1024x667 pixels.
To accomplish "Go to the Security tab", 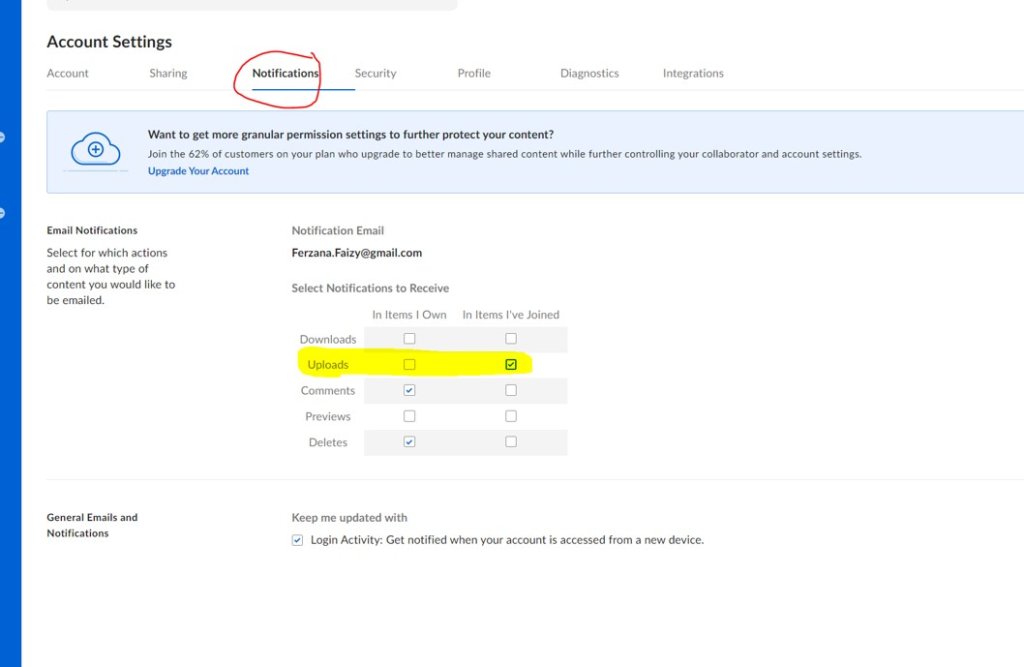I will tap(375, 73).
